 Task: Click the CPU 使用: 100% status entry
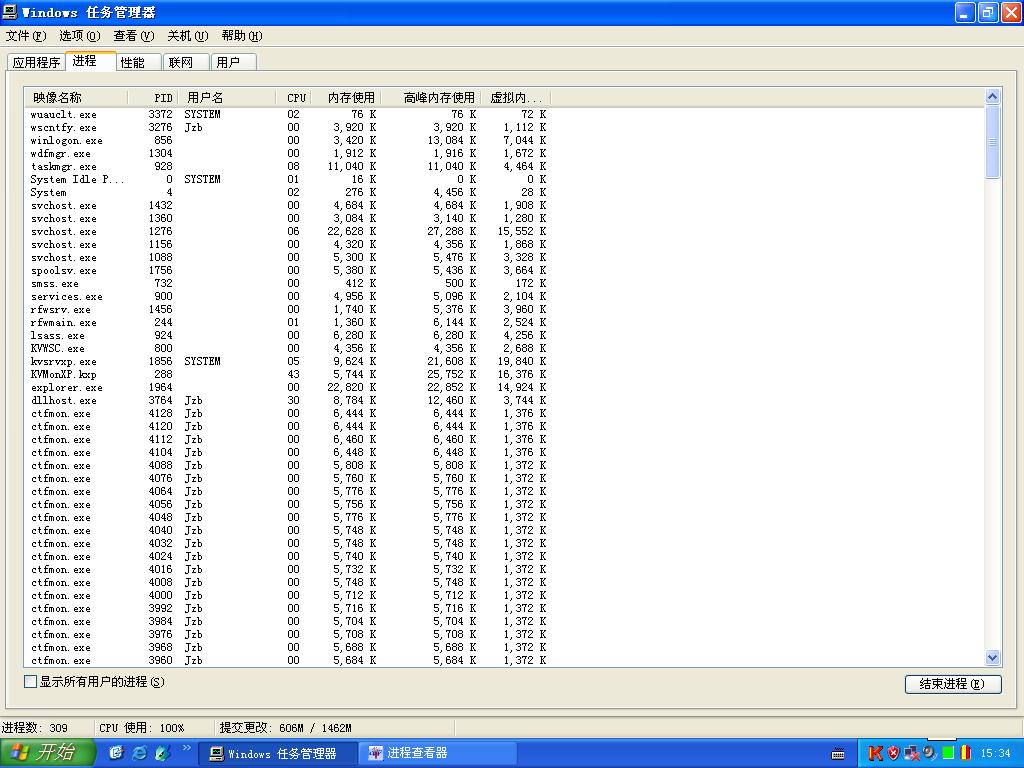click(142, 728)
